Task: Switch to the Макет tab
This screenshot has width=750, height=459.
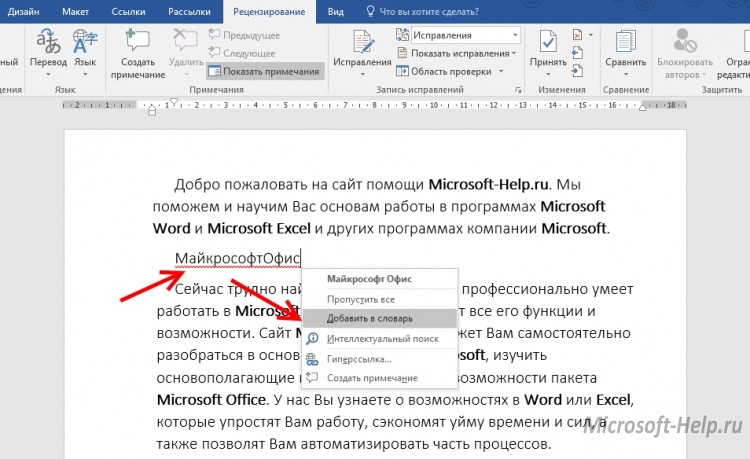Action: (x=75, y=11)
